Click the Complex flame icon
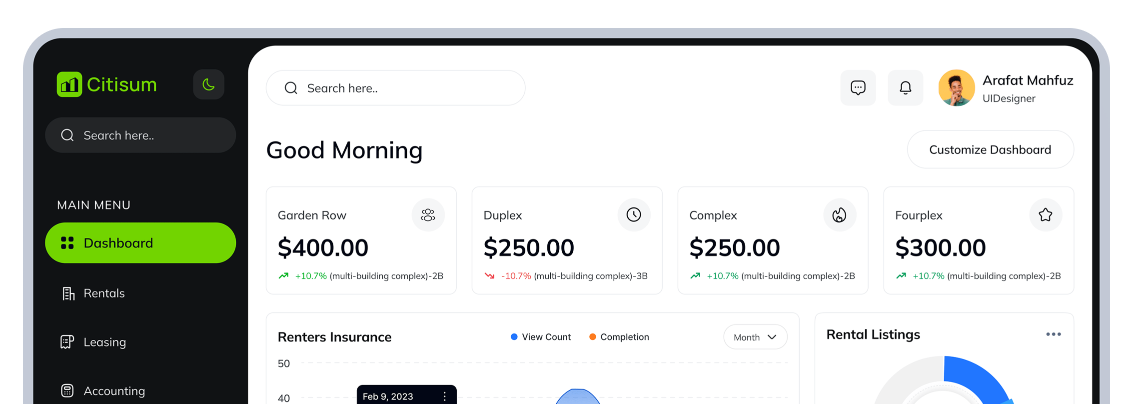Image resolution: width=1139 pixels, height=404 pixels. (x=839, y=215)
